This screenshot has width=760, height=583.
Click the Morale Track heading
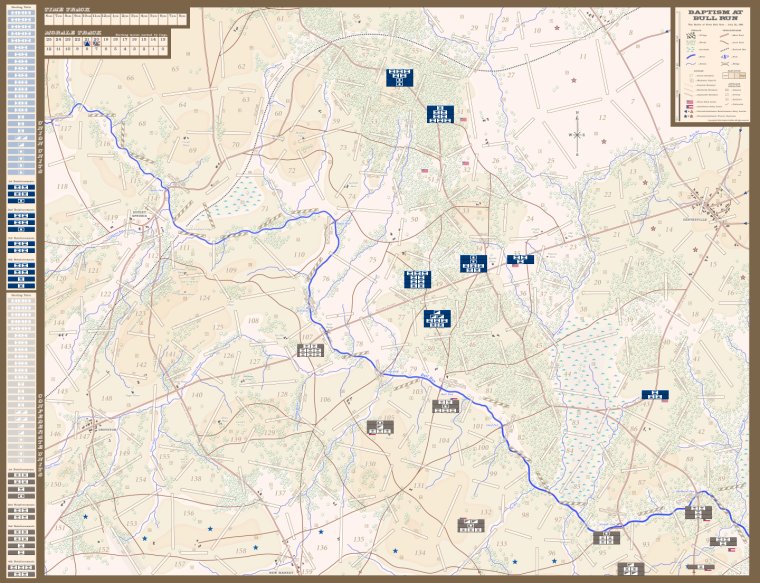(x=73, y=33)
